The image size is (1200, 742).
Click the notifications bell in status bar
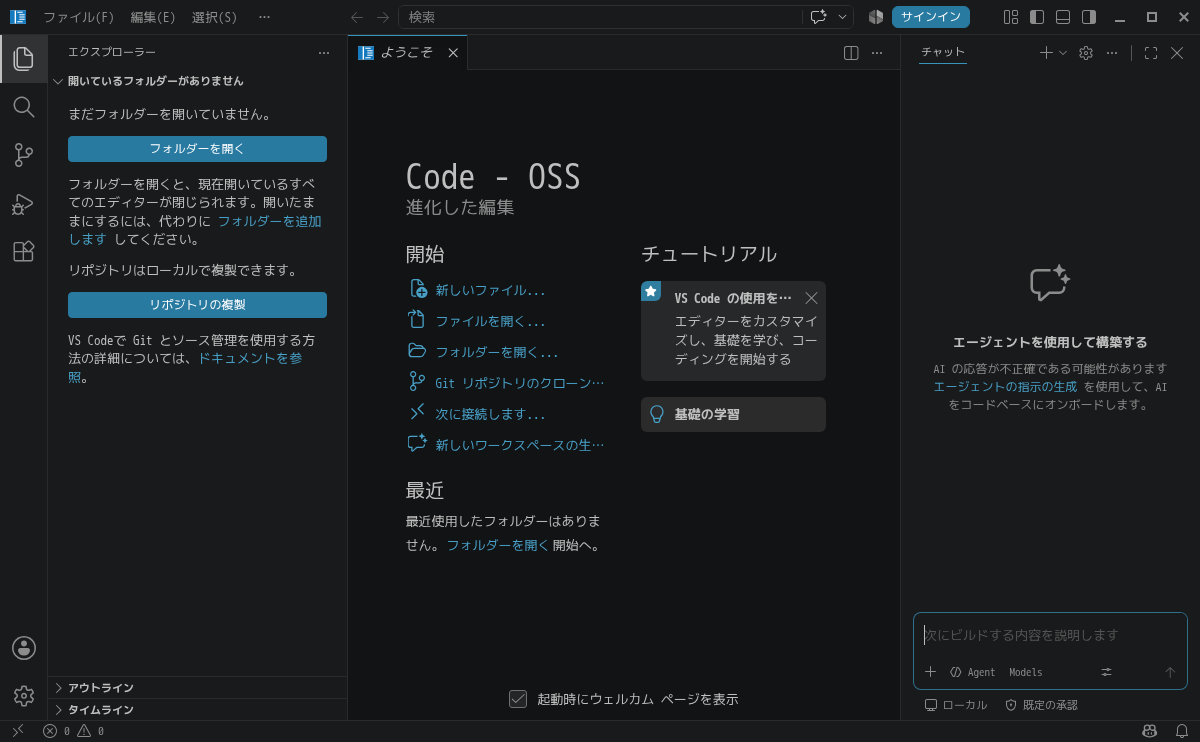click(x=1181, y=731)
